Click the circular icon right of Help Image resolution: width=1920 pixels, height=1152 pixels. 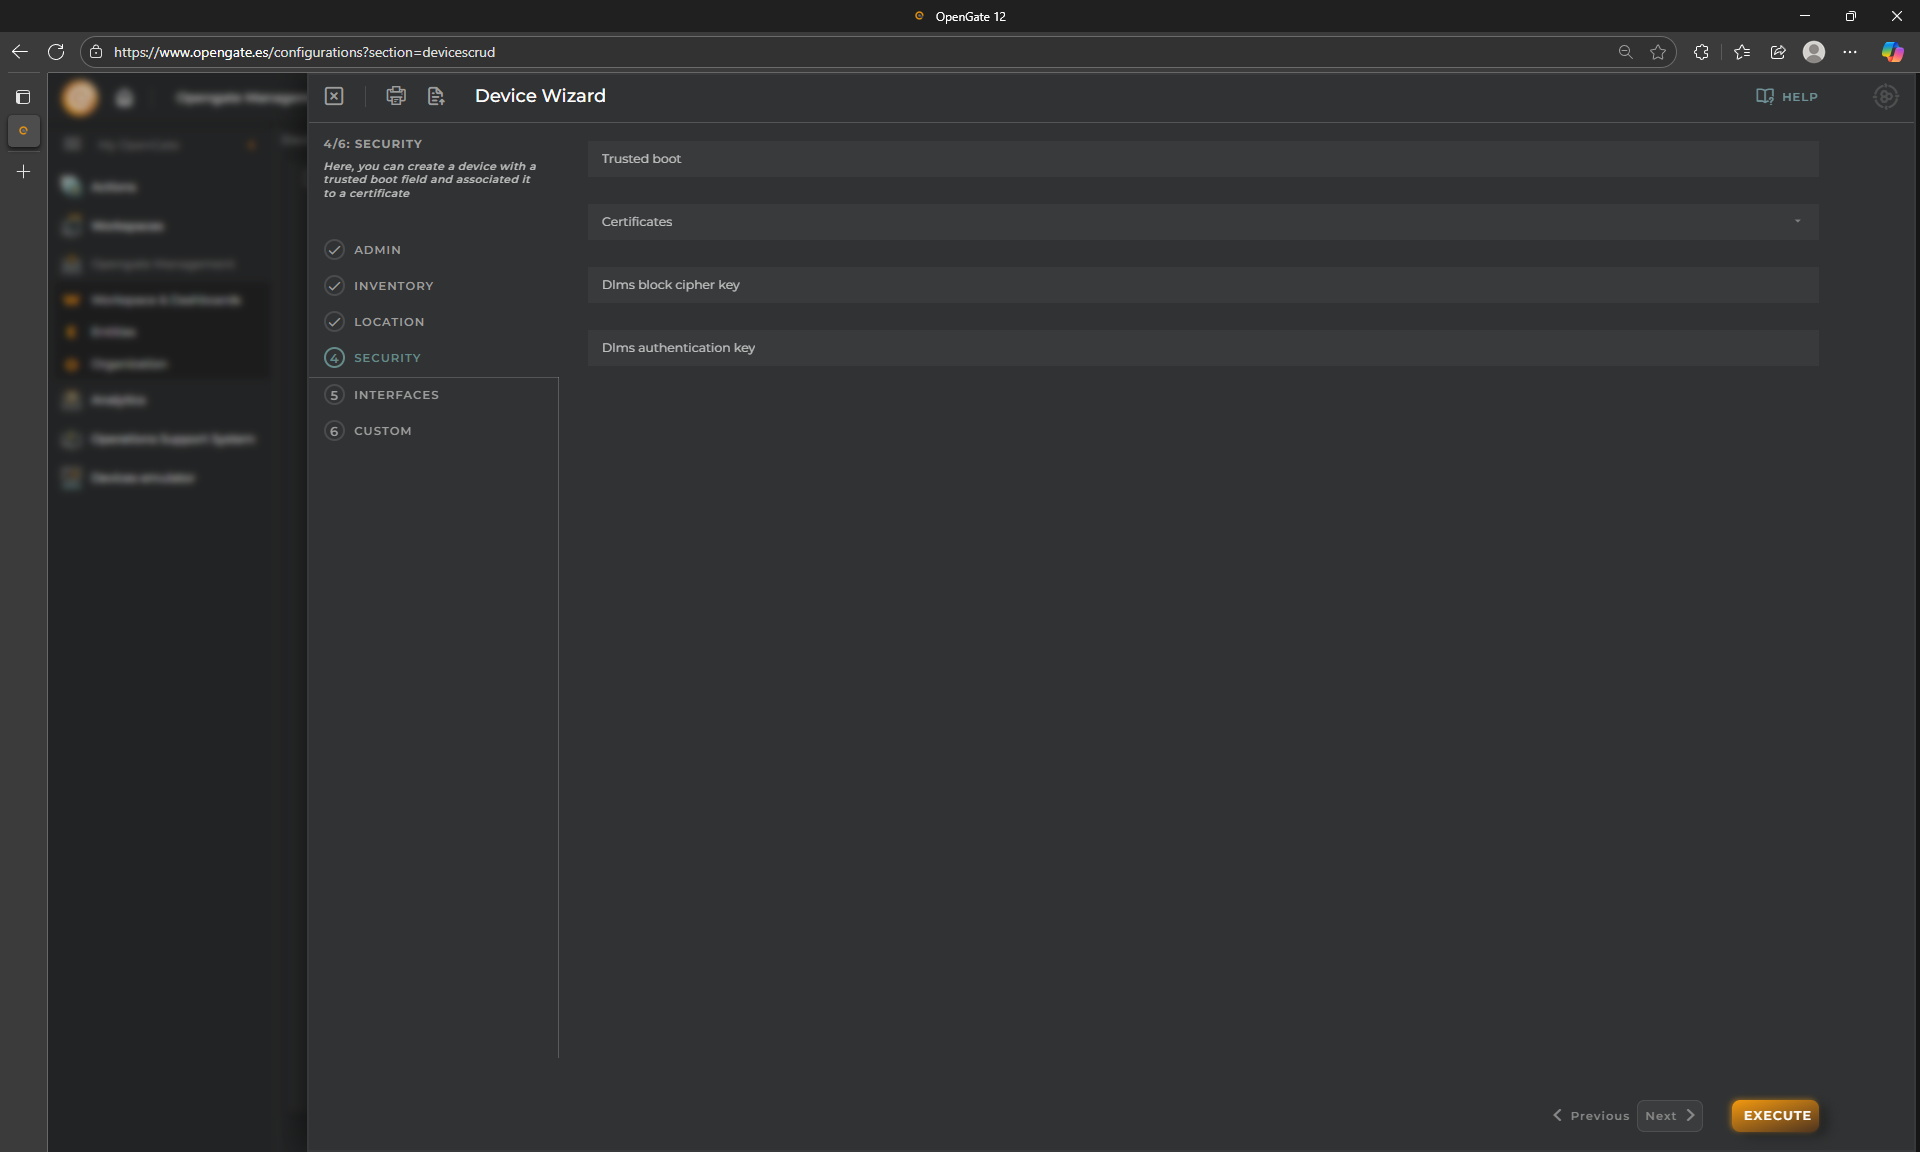click(x=1885, y=97)
